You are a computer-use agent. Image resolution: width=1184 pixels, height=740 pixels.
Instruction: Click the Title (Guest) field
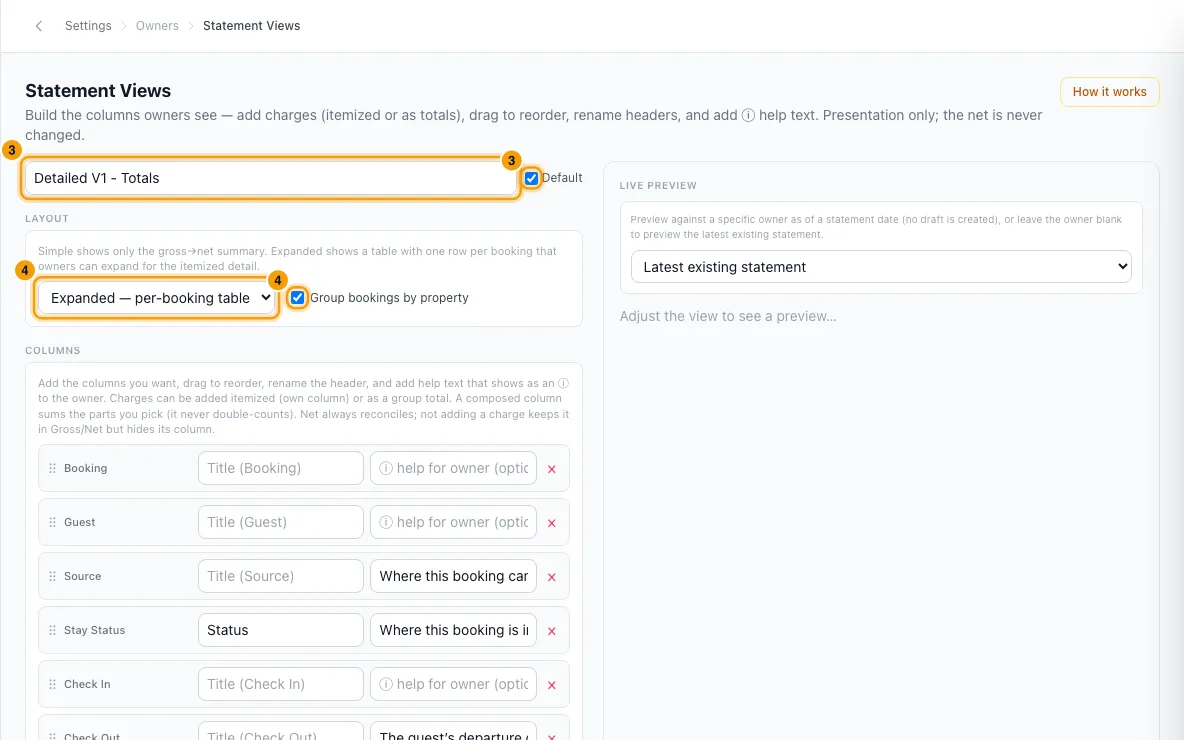pos(281,522)
